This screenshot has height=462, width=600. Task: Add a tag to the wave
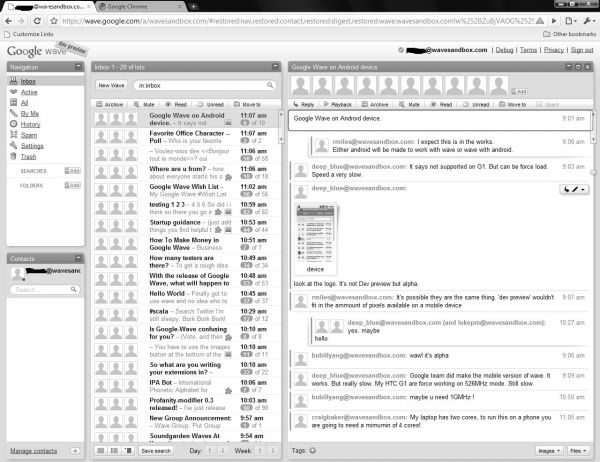[x=313, y=451]
